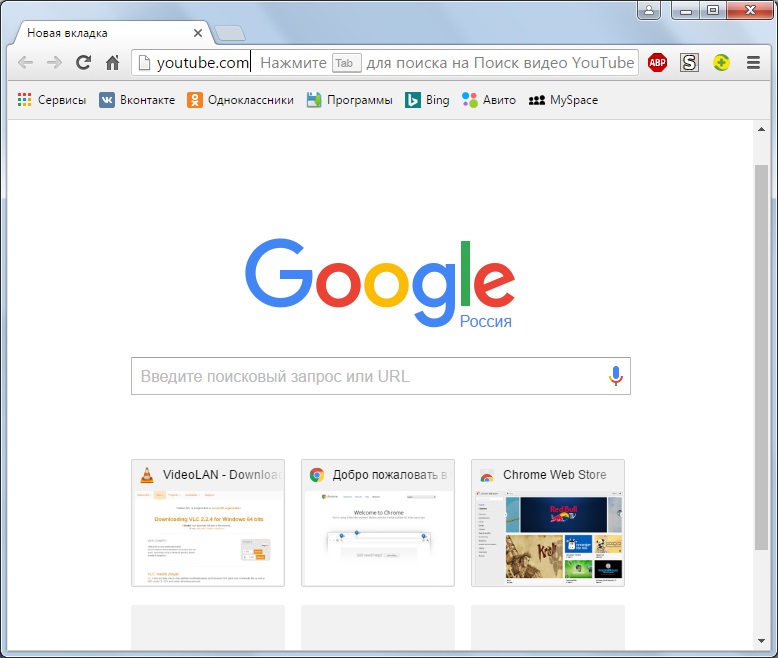Viewport: 778px width, 658px height.
Task: Open a new tab with the tab button
Action: [x=230, y=33]
